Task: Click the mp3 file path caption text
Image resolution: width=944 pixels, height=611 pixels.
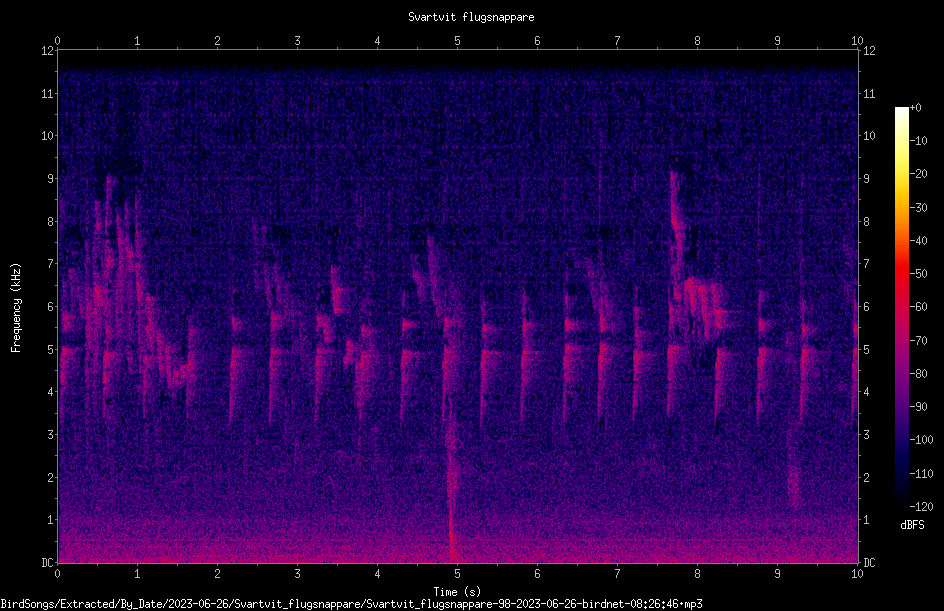Action: coord(351,604)
